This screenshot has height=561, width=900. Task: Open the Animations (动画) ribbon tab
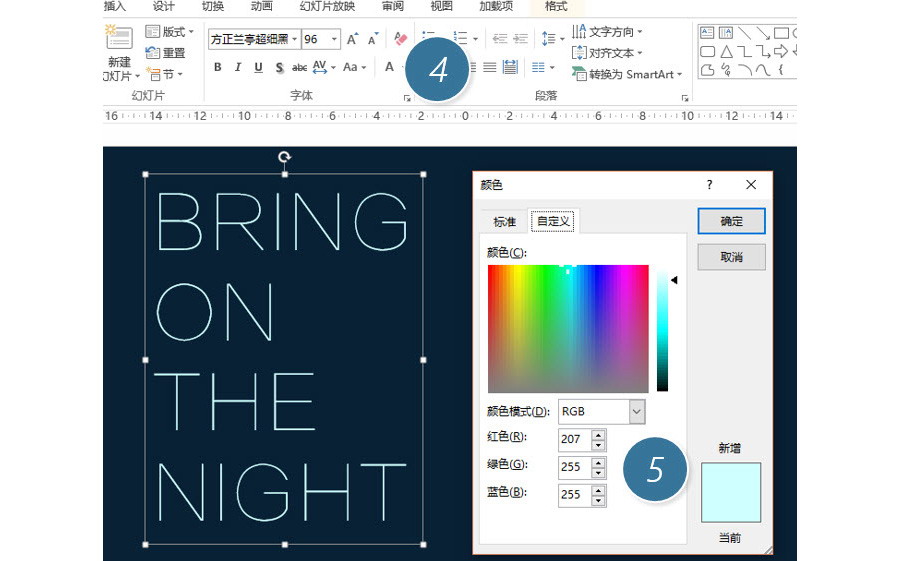click(261, 6)
